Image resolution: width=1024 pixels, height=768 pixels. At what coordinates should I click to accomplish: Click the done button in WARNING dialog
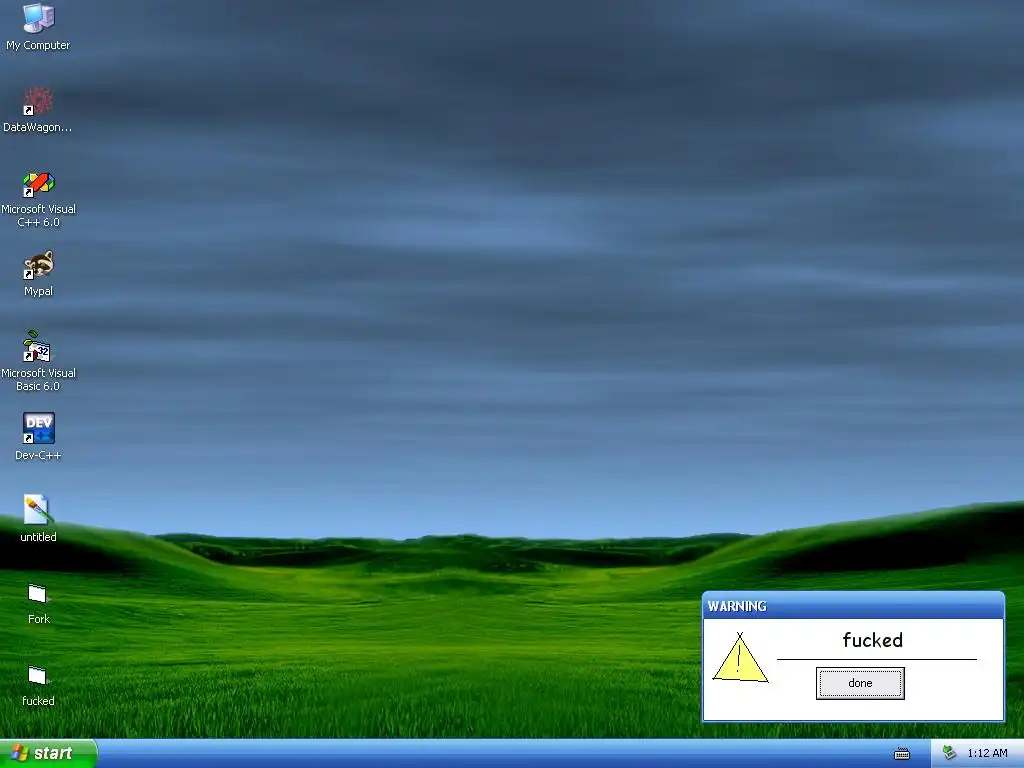860,683
